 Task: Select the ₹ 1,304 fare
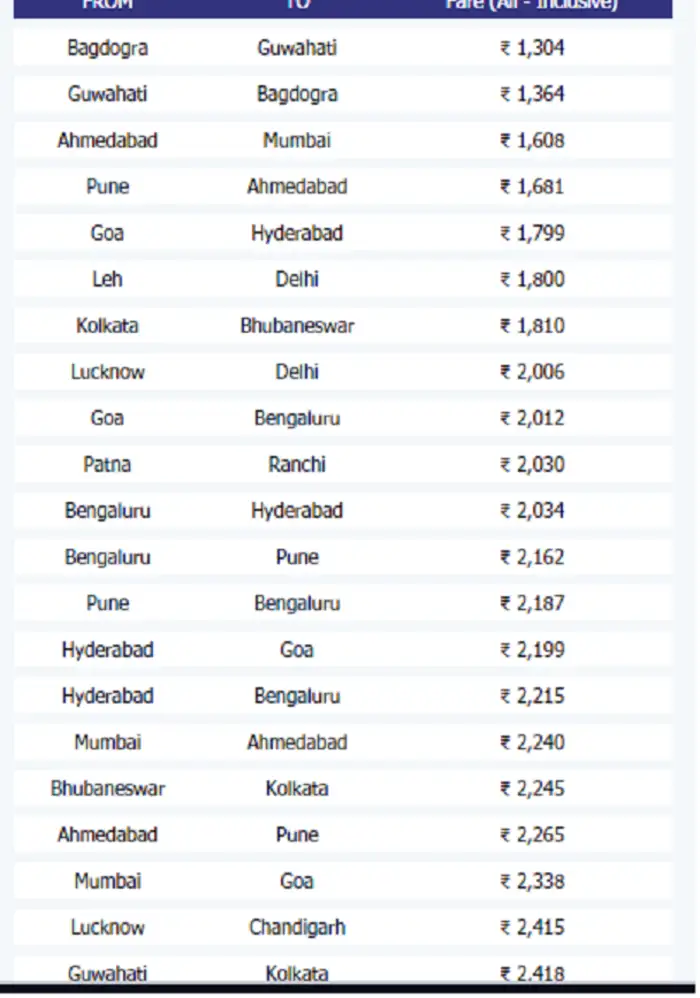click(x=532, y=47)
